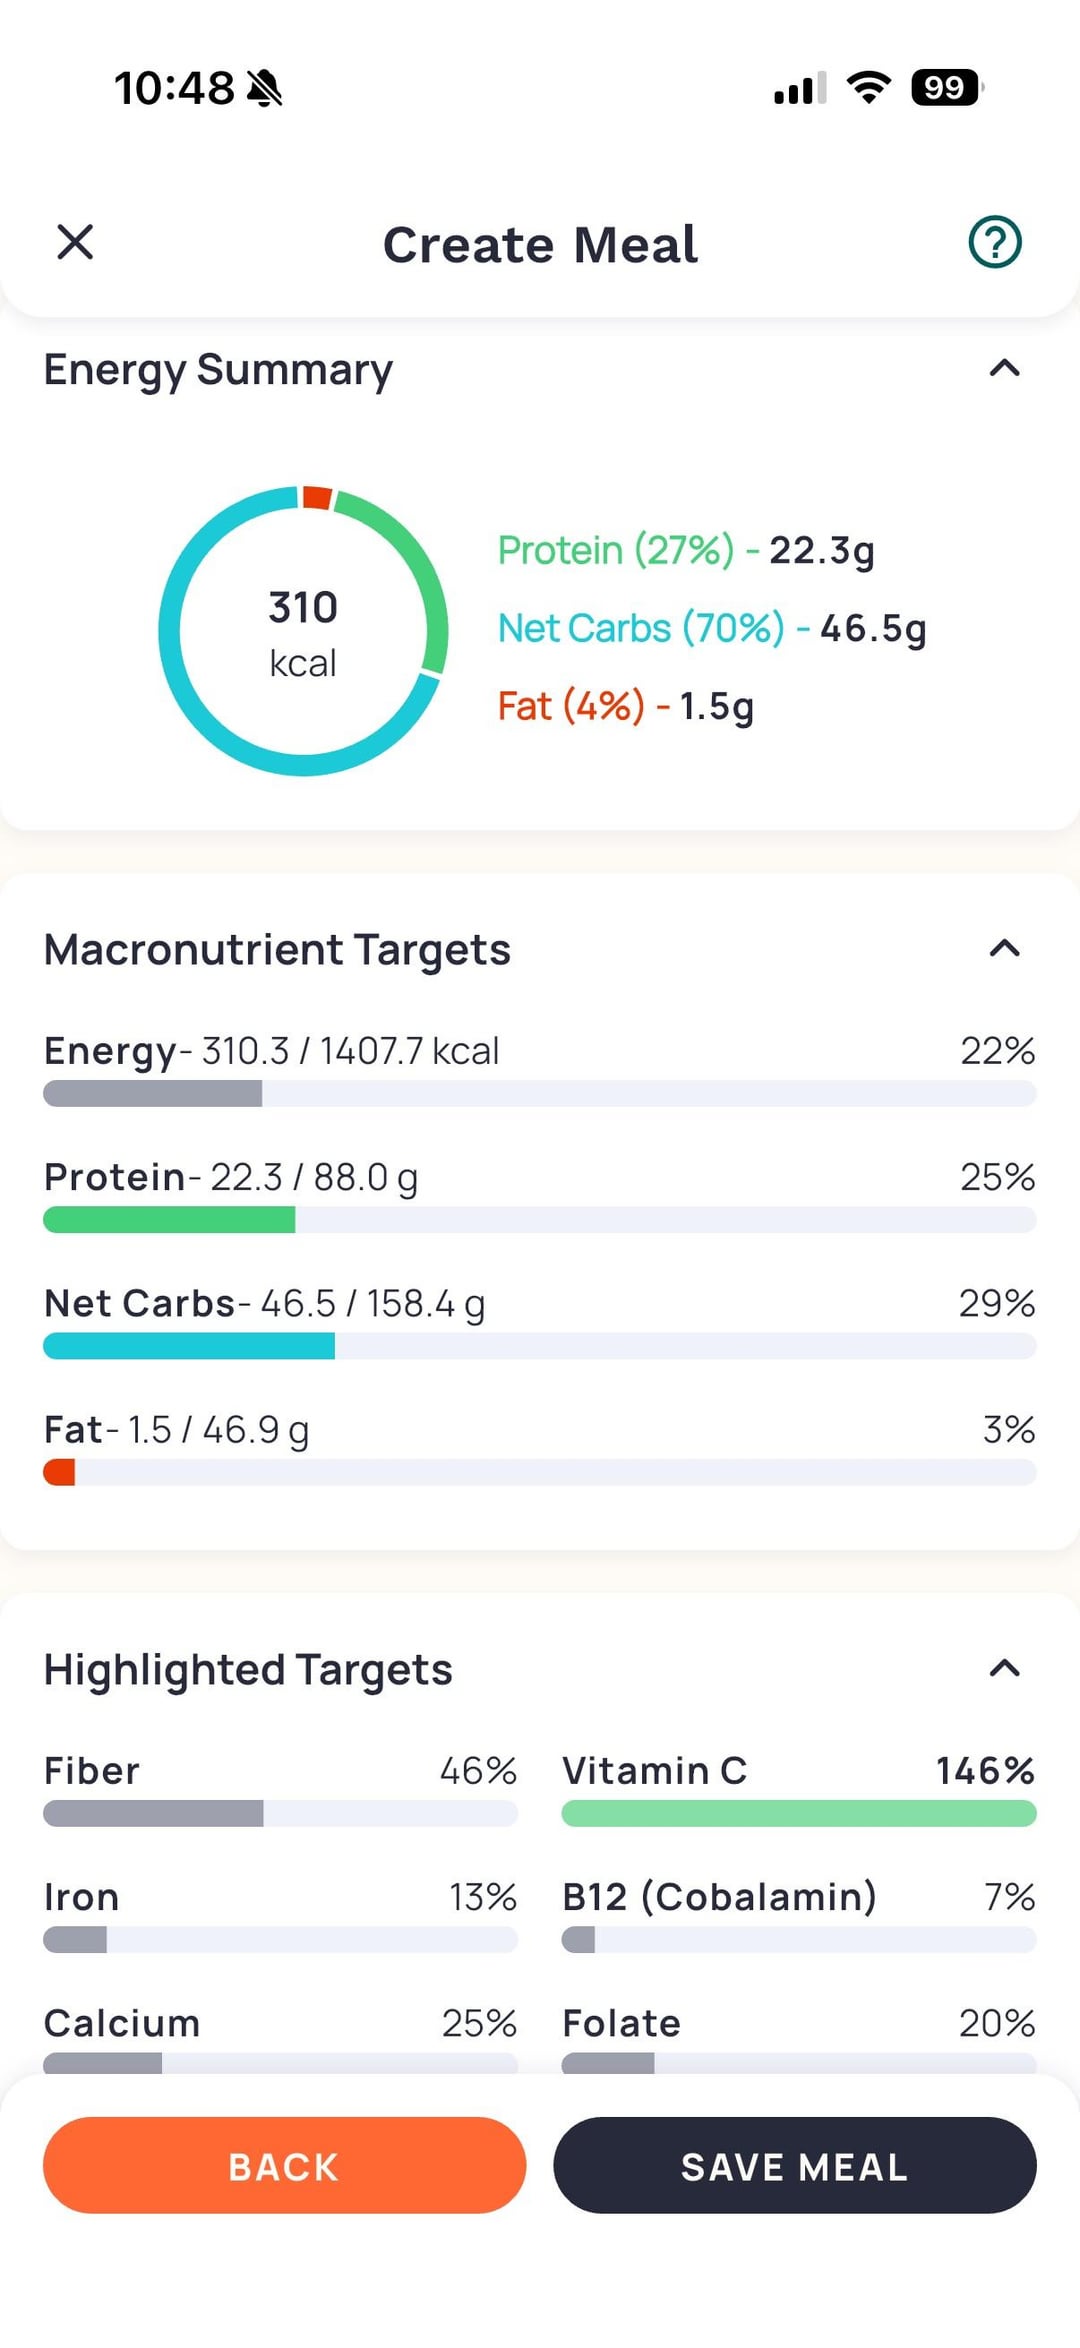Tap the Energy progress bar
Screen dimensions: 1080x2348
click(539, 1093)
